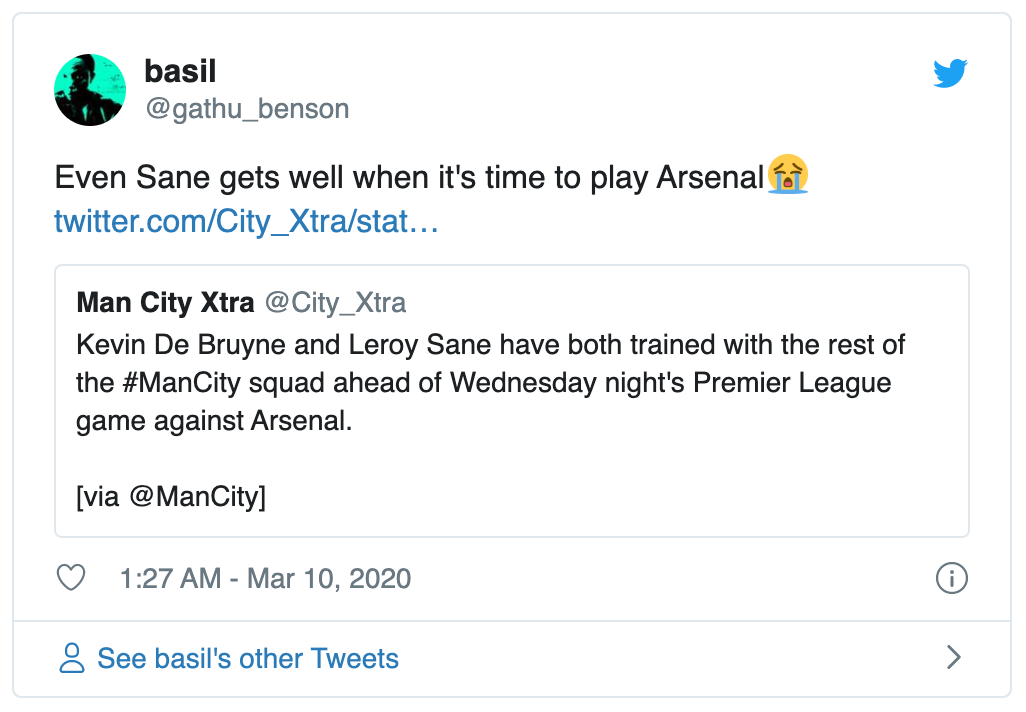Click the display name basil

point(180,70)
